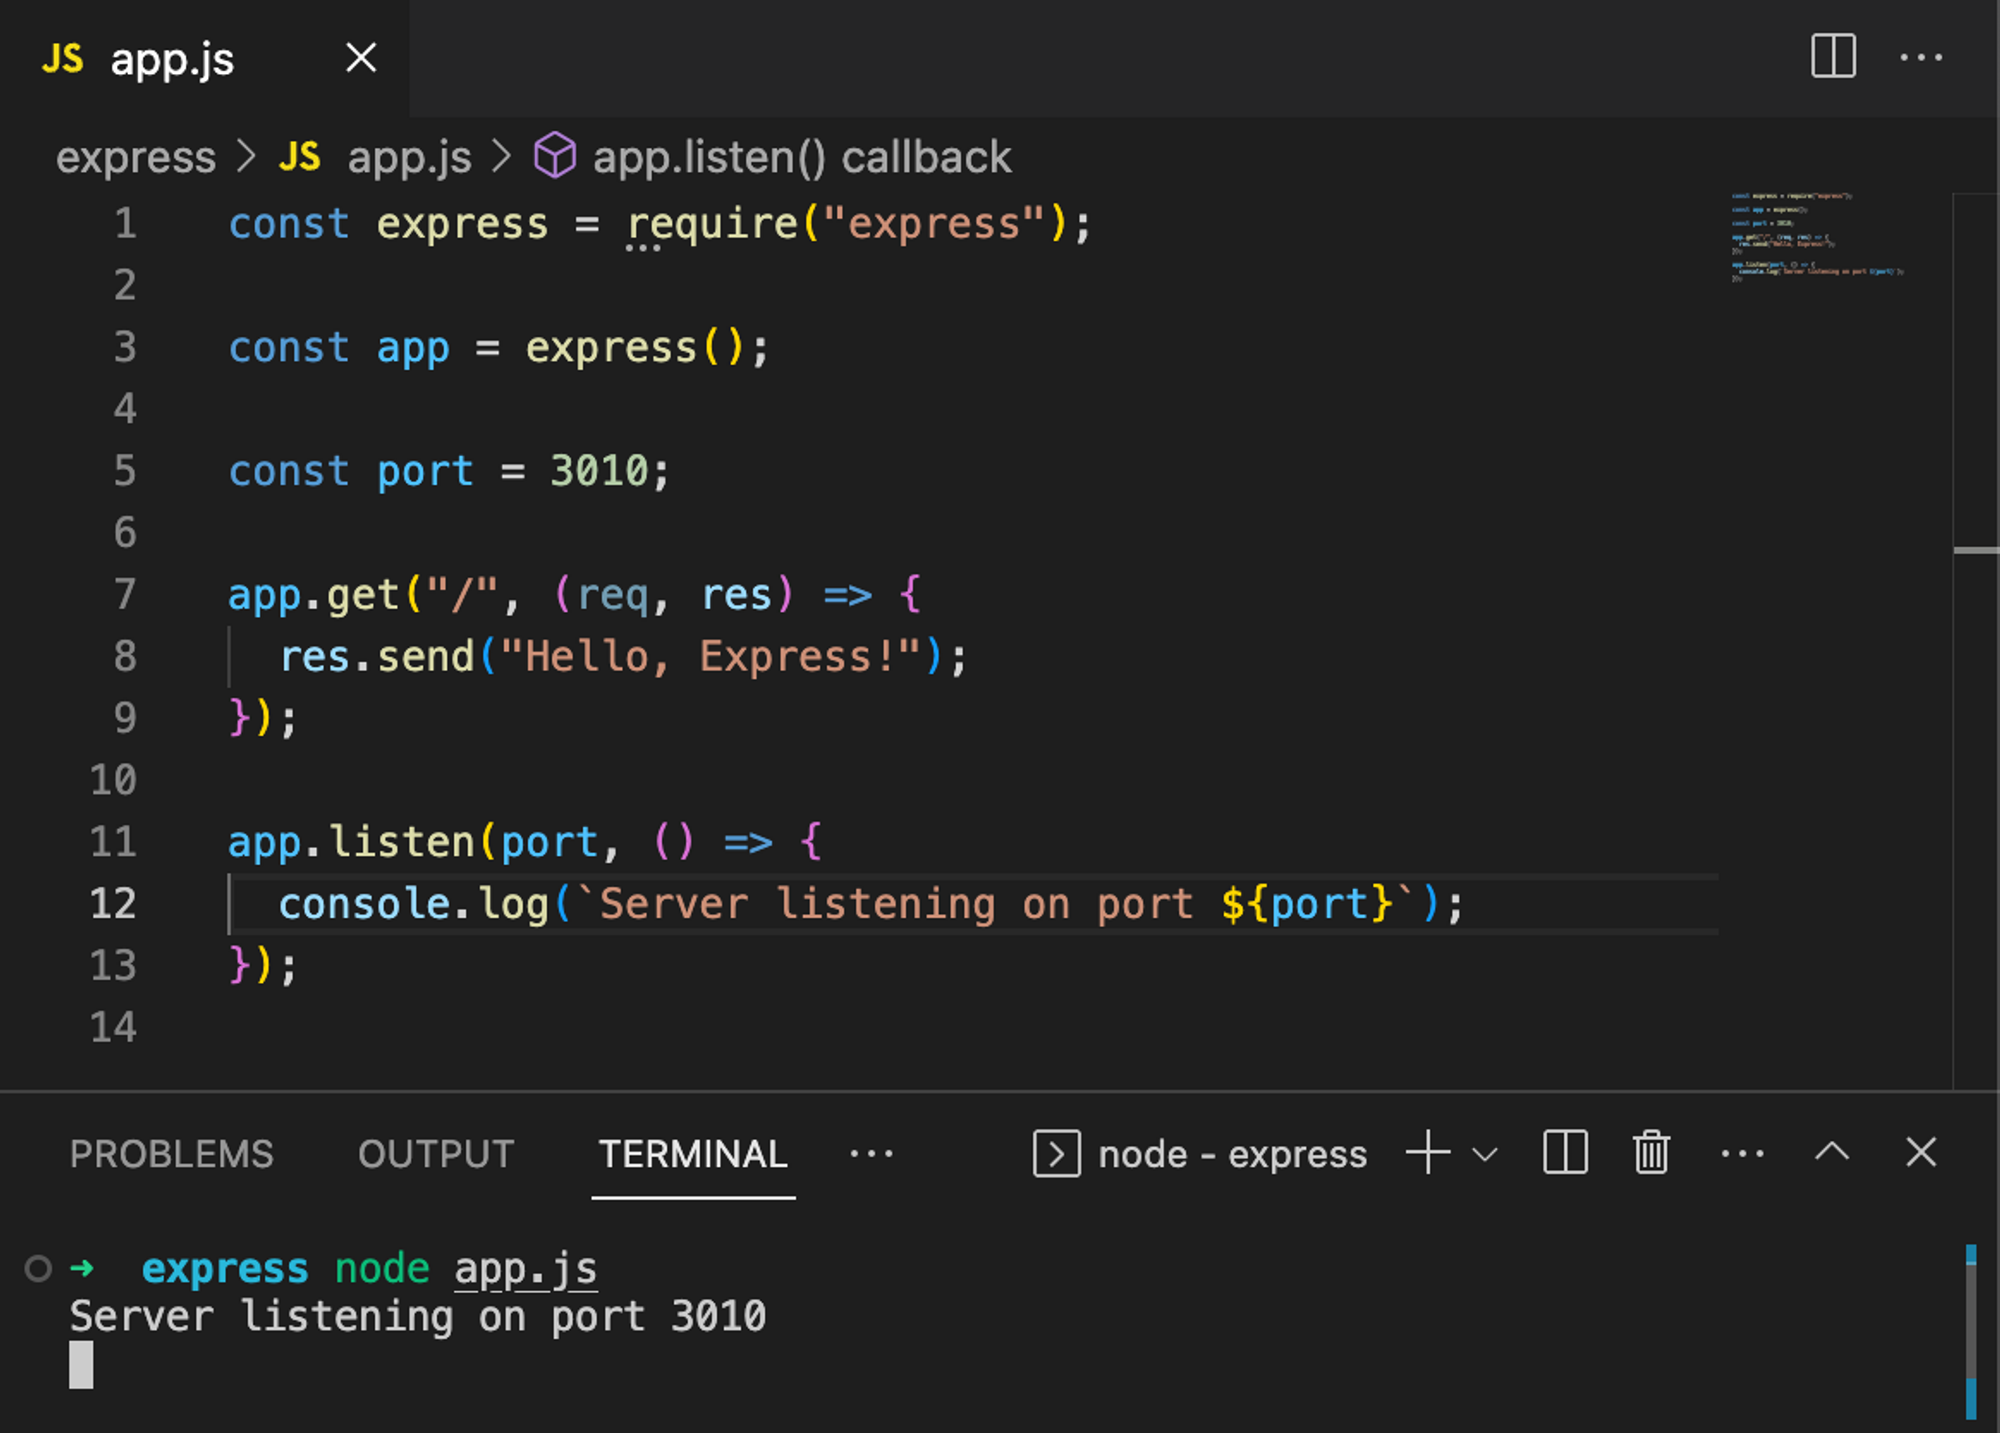This screenshot has width=2000, height=1433.
Task: Click the app.listen() callback breadcrumb
Action: pos(802,158)
